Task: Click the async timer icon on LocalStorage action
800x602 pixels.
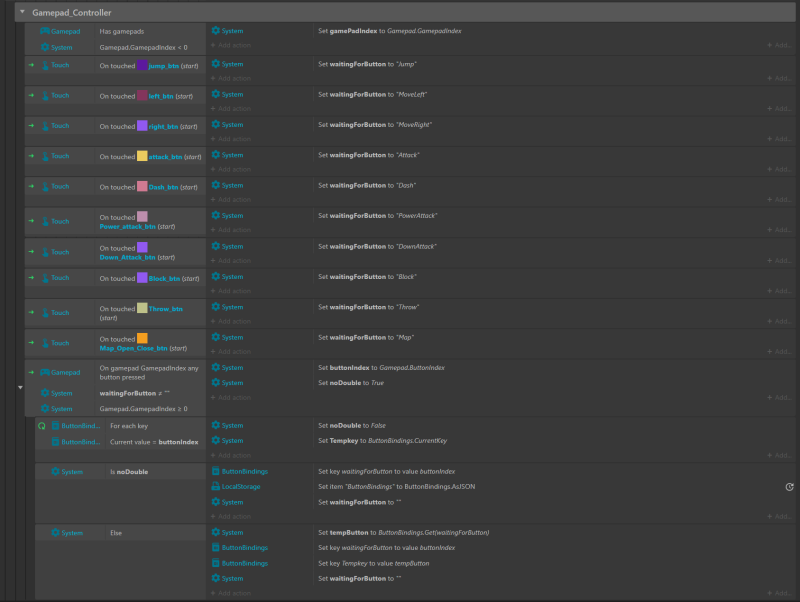Action: pos(790,486)
